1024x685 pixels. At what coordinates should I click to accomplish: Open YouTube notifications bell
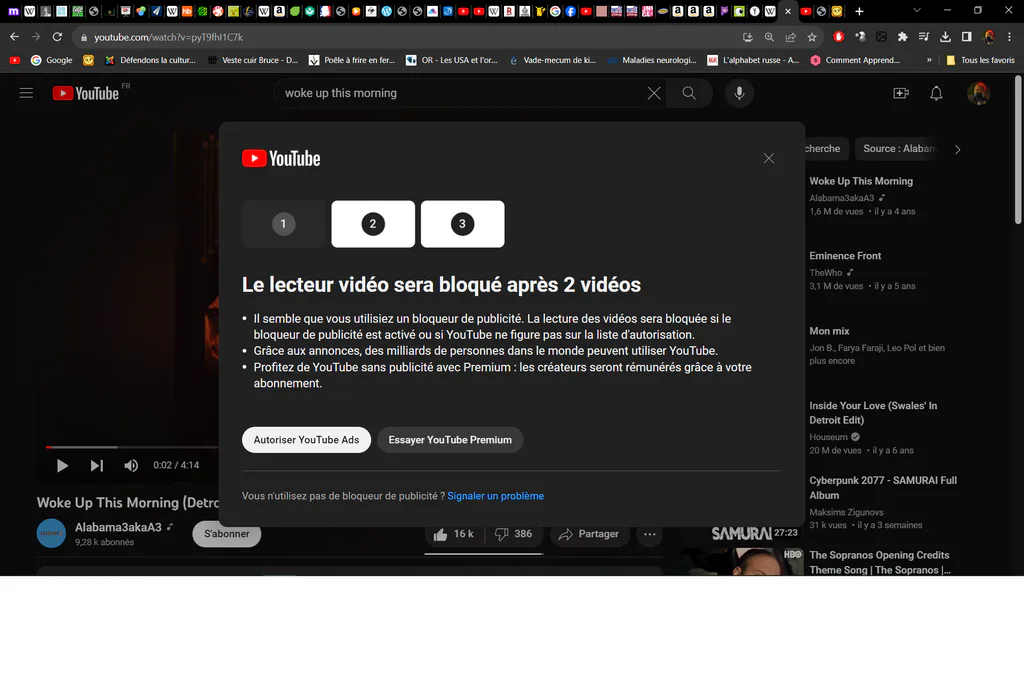pyautogui.click(x=936, y=93)
